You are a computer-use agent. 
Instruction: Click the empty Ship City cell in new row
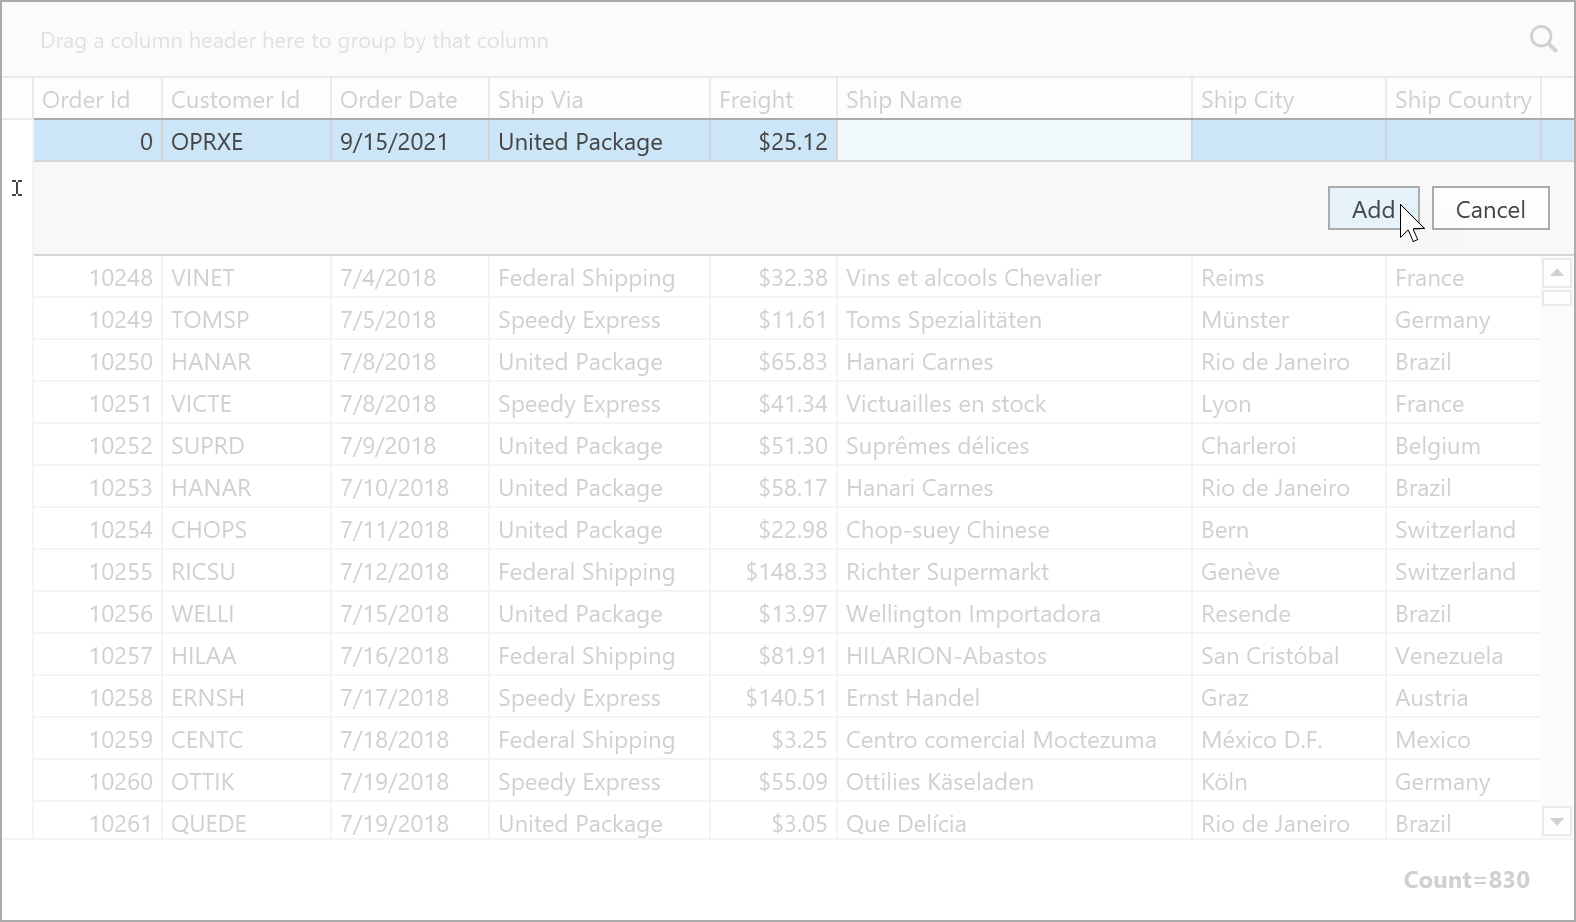tap(1288, 142)
